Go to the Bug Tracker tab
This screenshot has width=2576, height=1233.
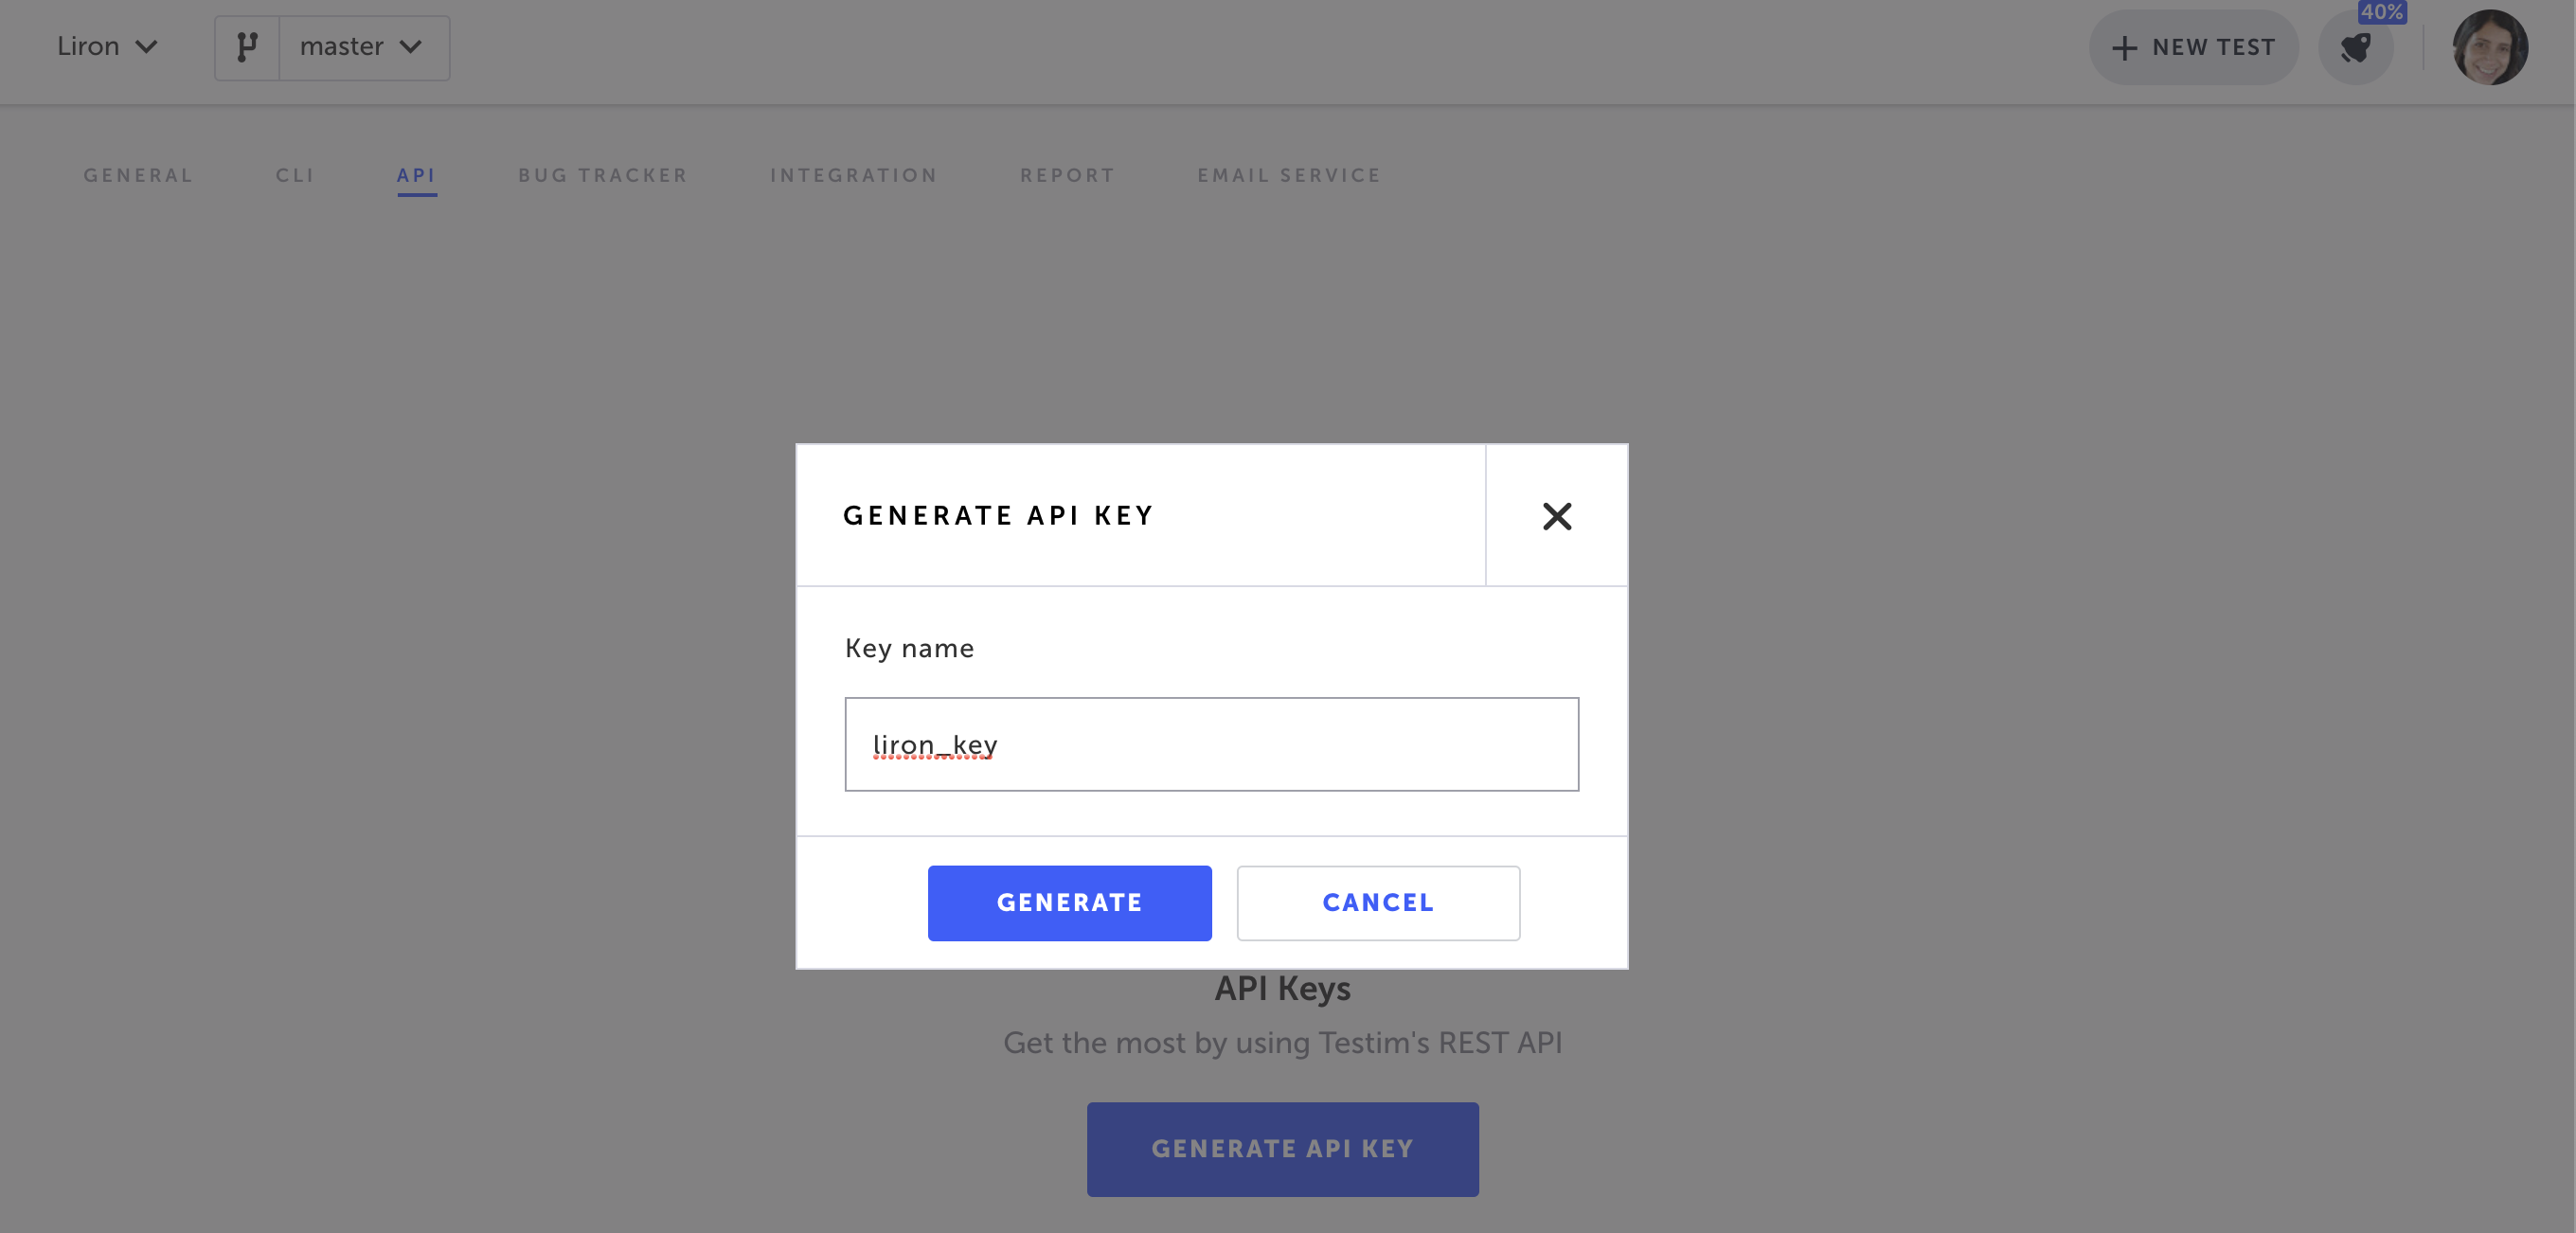(x=603, y=175)
